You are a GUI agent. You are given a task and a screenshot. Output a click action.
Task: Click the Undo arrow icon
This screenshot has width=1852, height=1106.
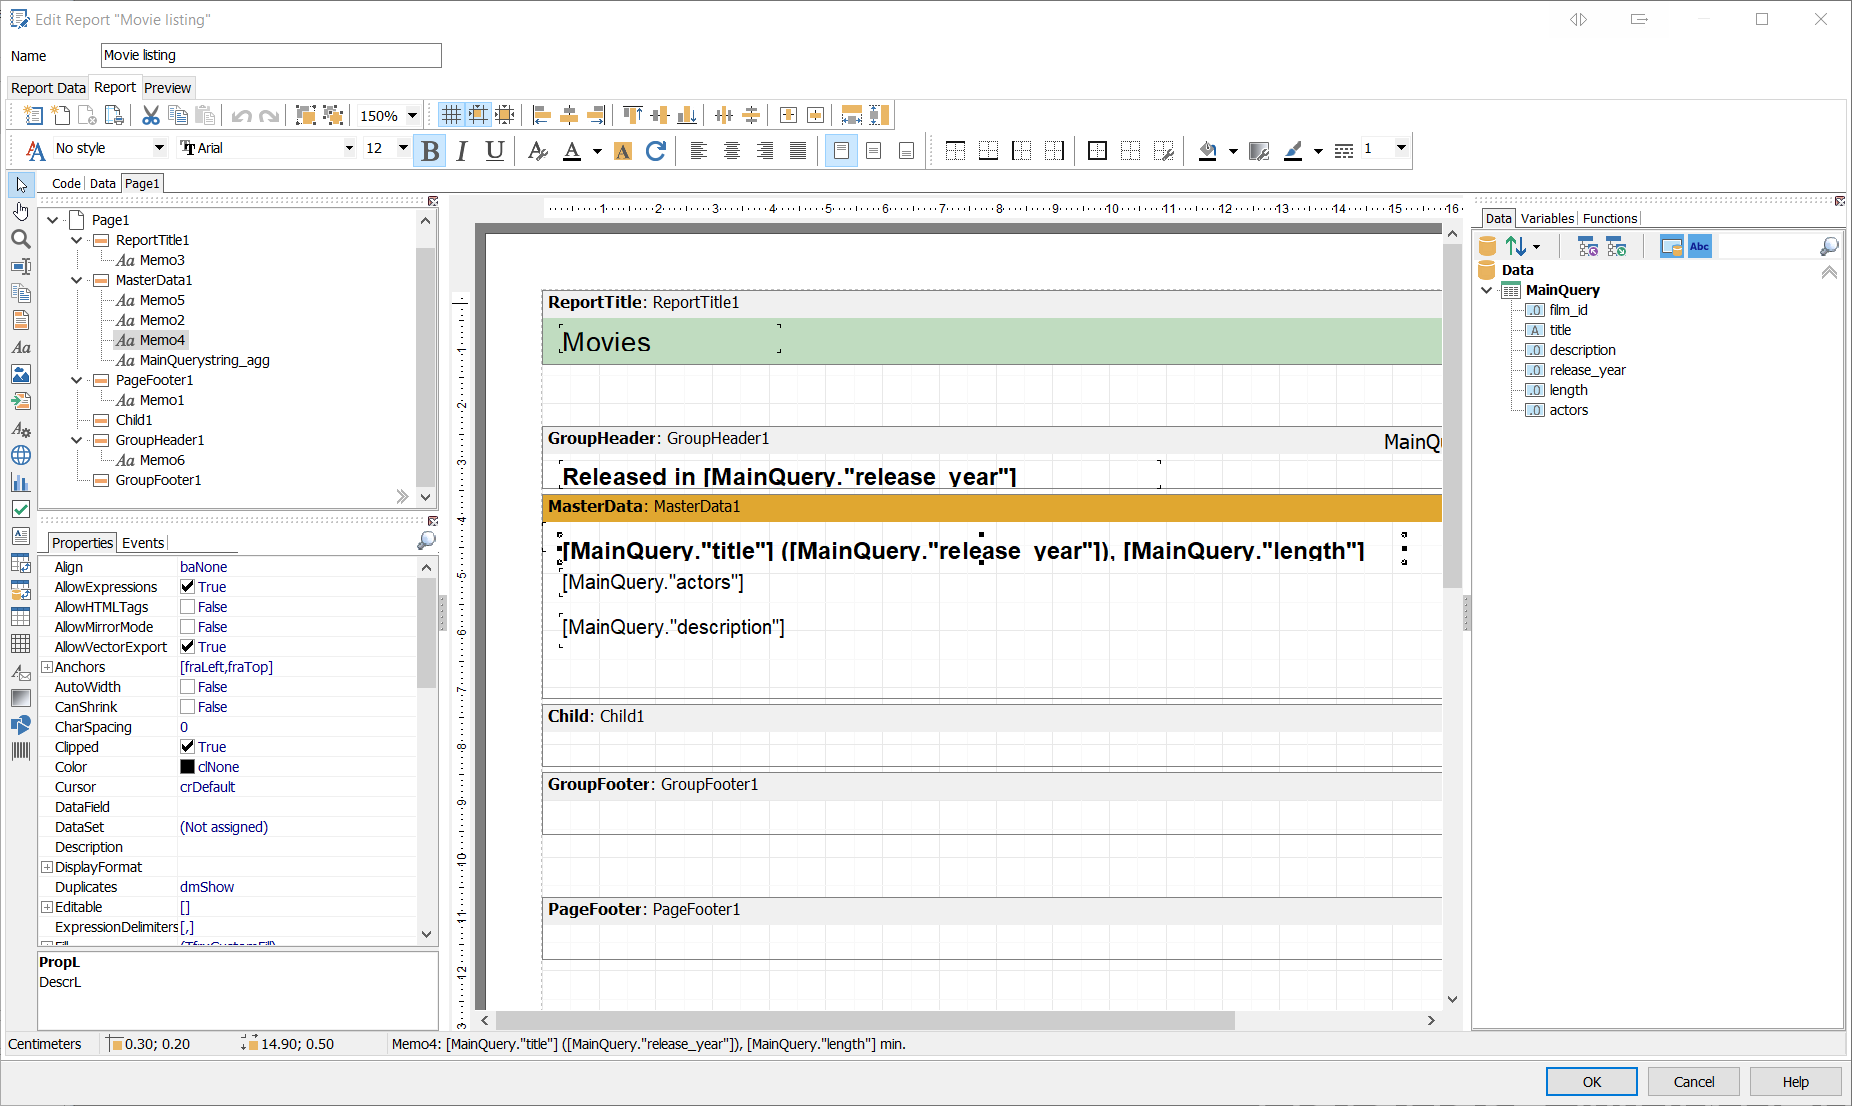[241, 116]
